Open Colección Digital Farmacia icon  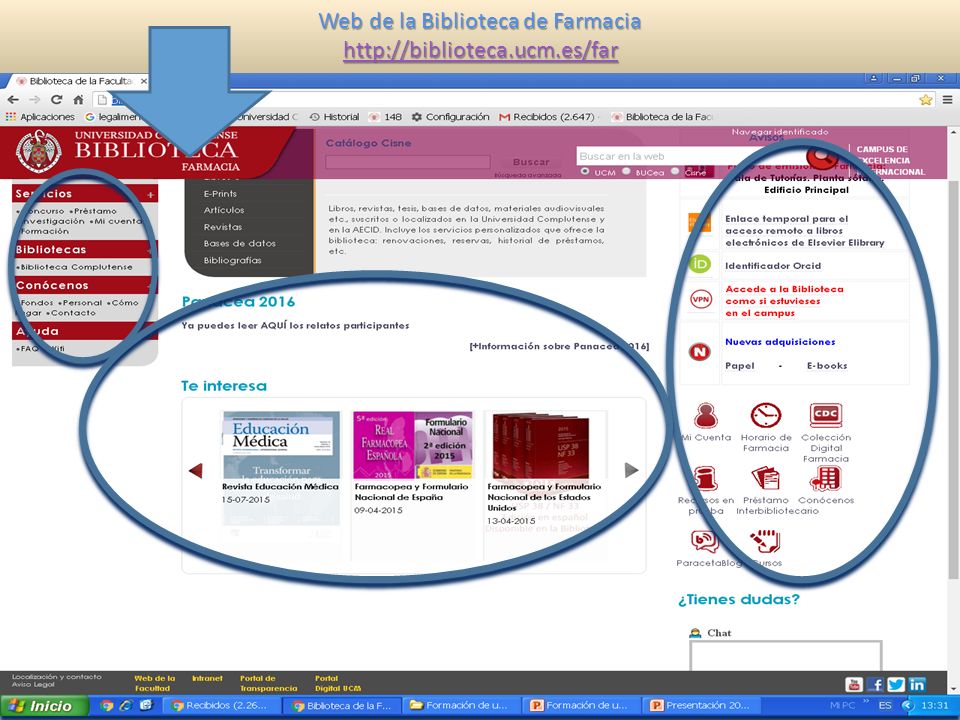[825, 415]
